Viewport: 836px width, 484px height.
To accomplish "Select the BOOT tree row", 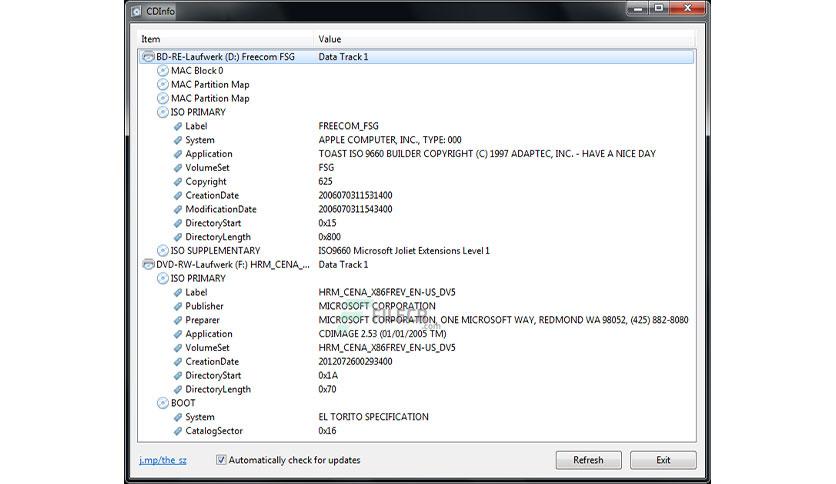I will [416, 403].
